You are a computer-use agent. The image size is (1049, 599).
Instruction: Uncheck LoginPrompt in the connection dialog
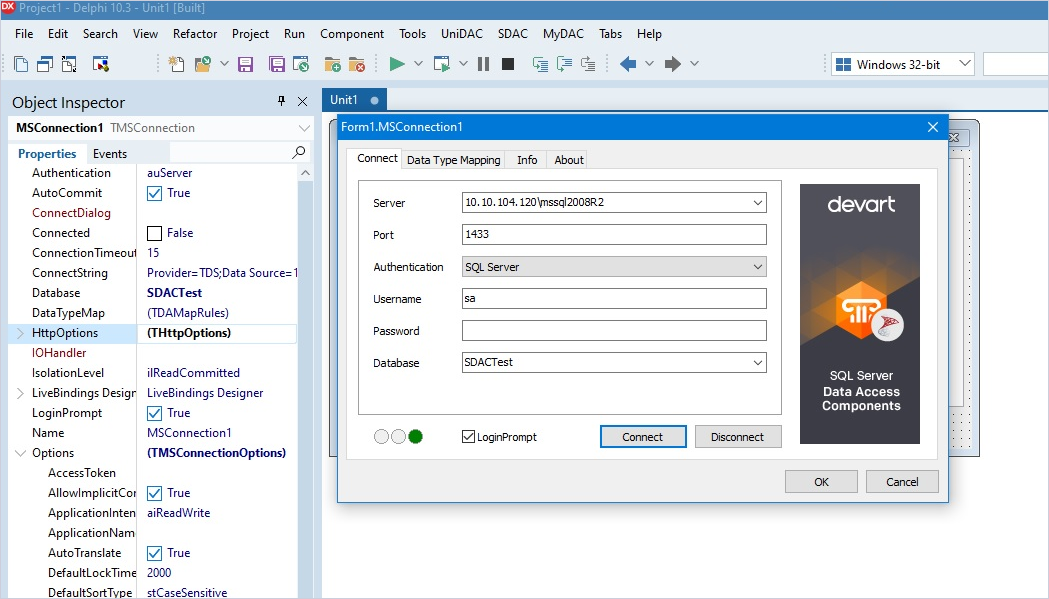(x=468, y=437)
